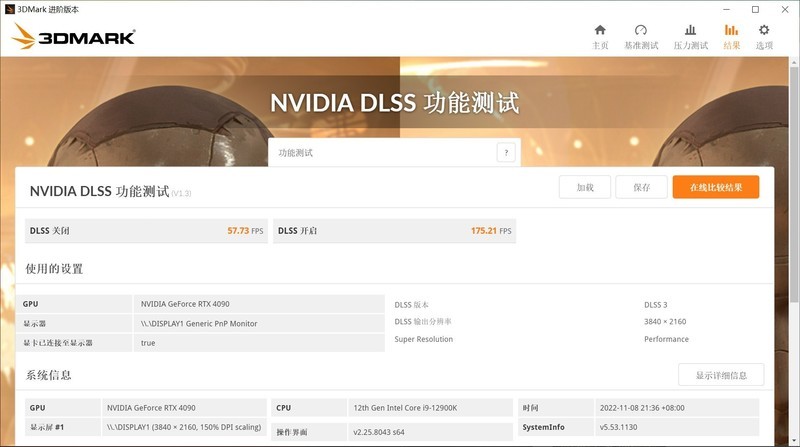Viewport: 800px width, 447px height.
Task: Click the Performance value
Action: pos(666,339)
